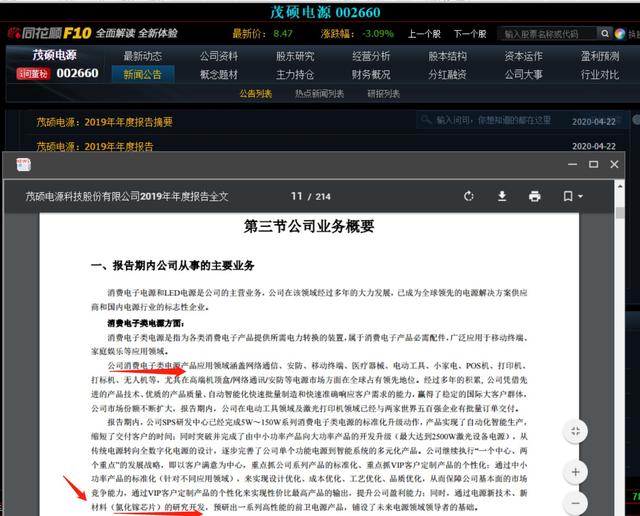Click the stock name/code search input

tap(547, 34)
